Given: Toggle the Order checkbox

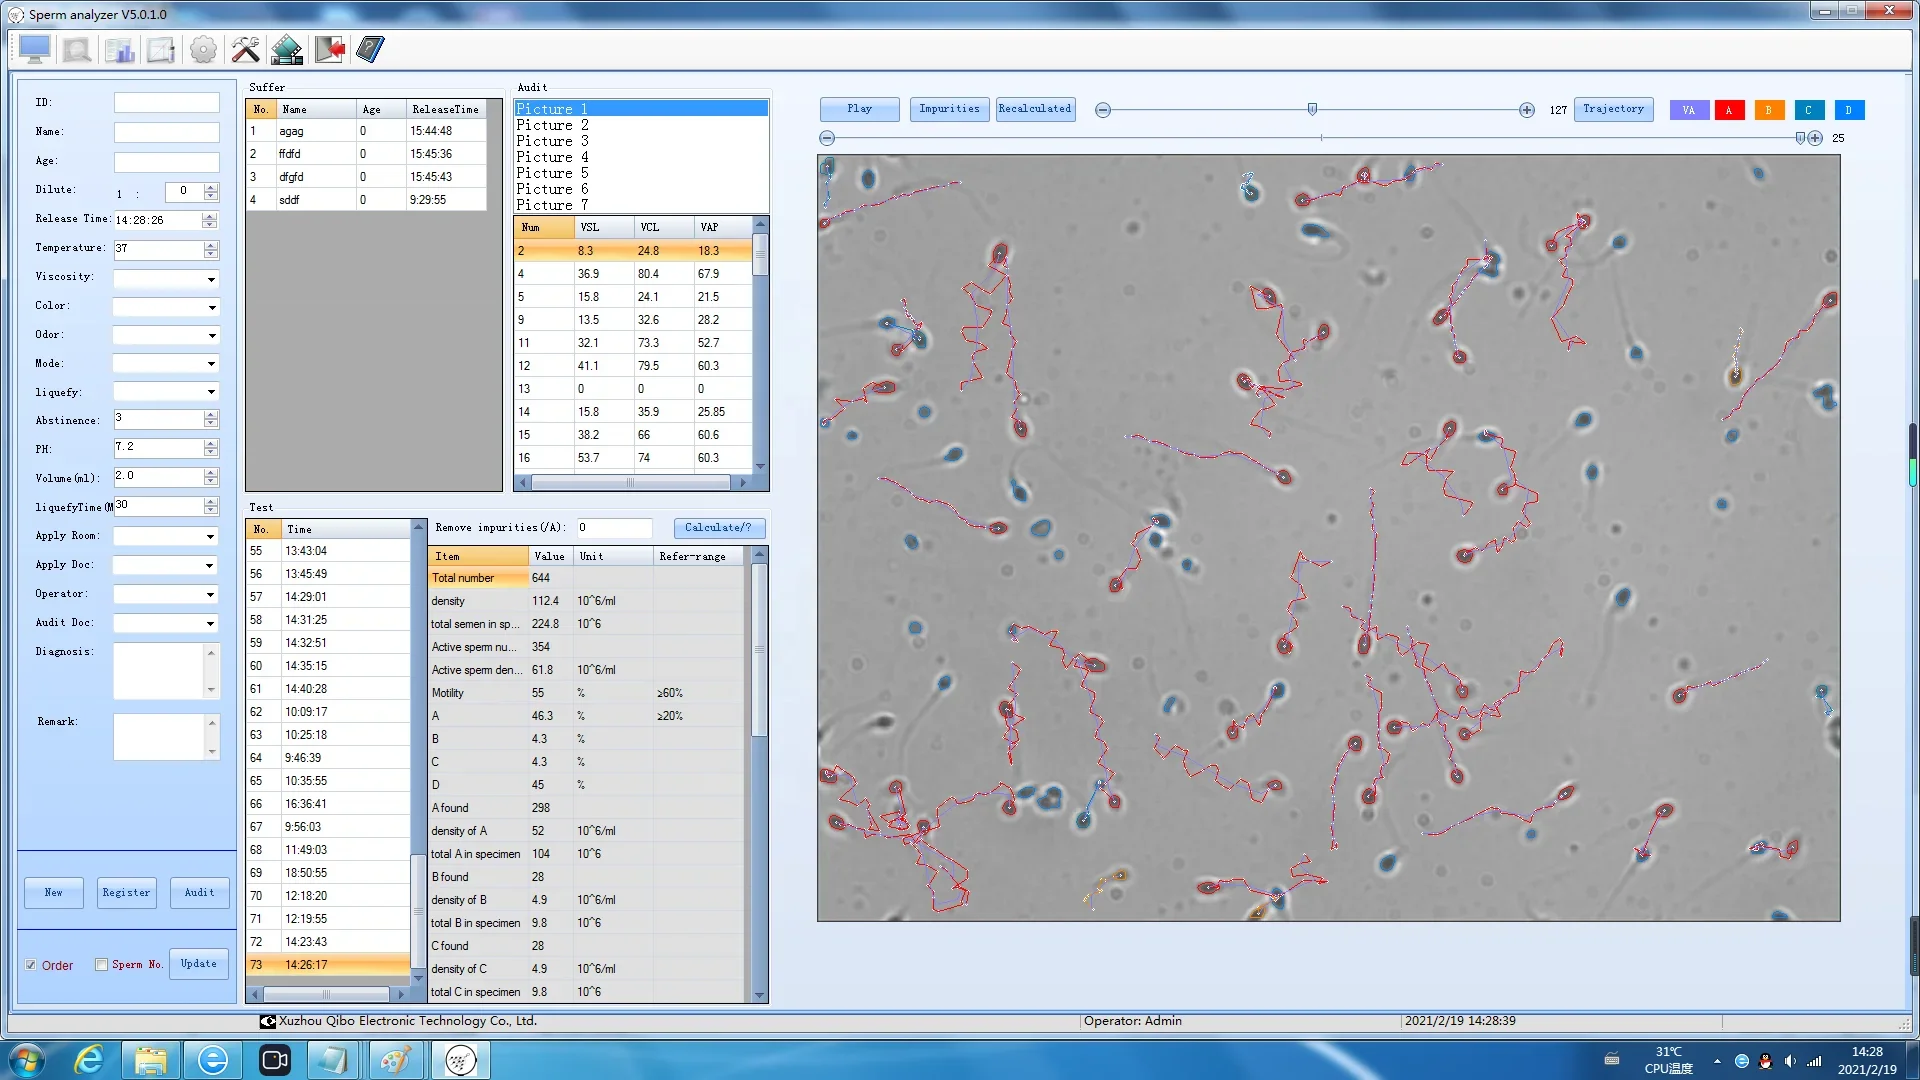Looking at the screenshot, I should (31, 965).
